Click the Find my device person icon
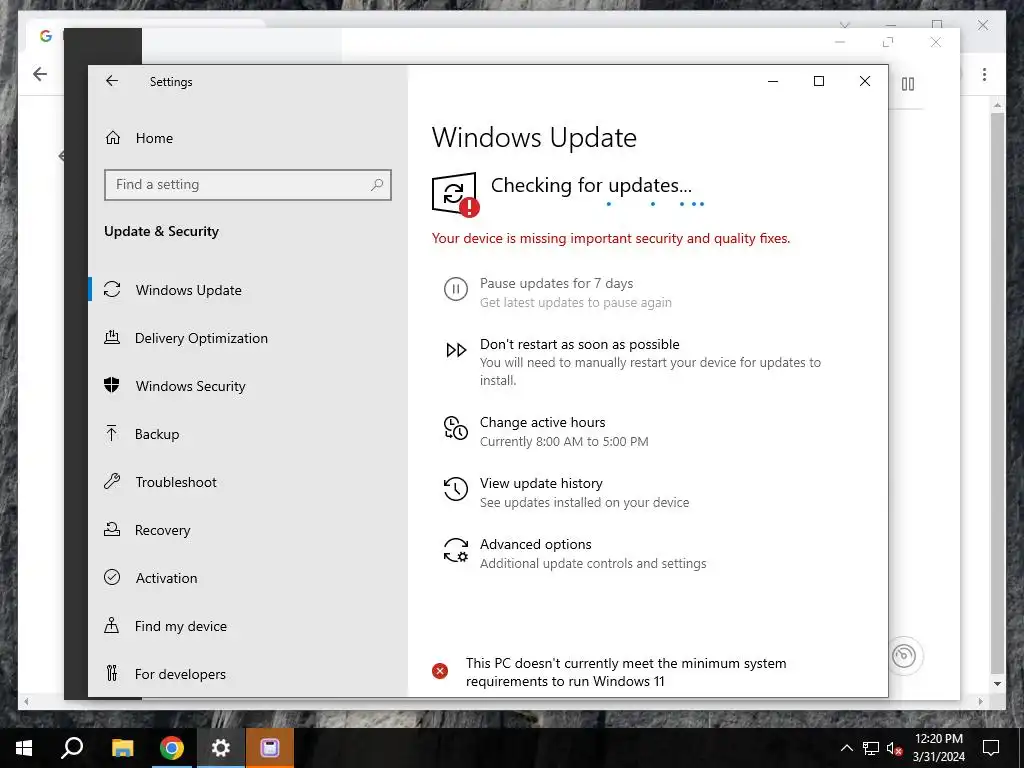1024x768 pixels. [112, 626]
